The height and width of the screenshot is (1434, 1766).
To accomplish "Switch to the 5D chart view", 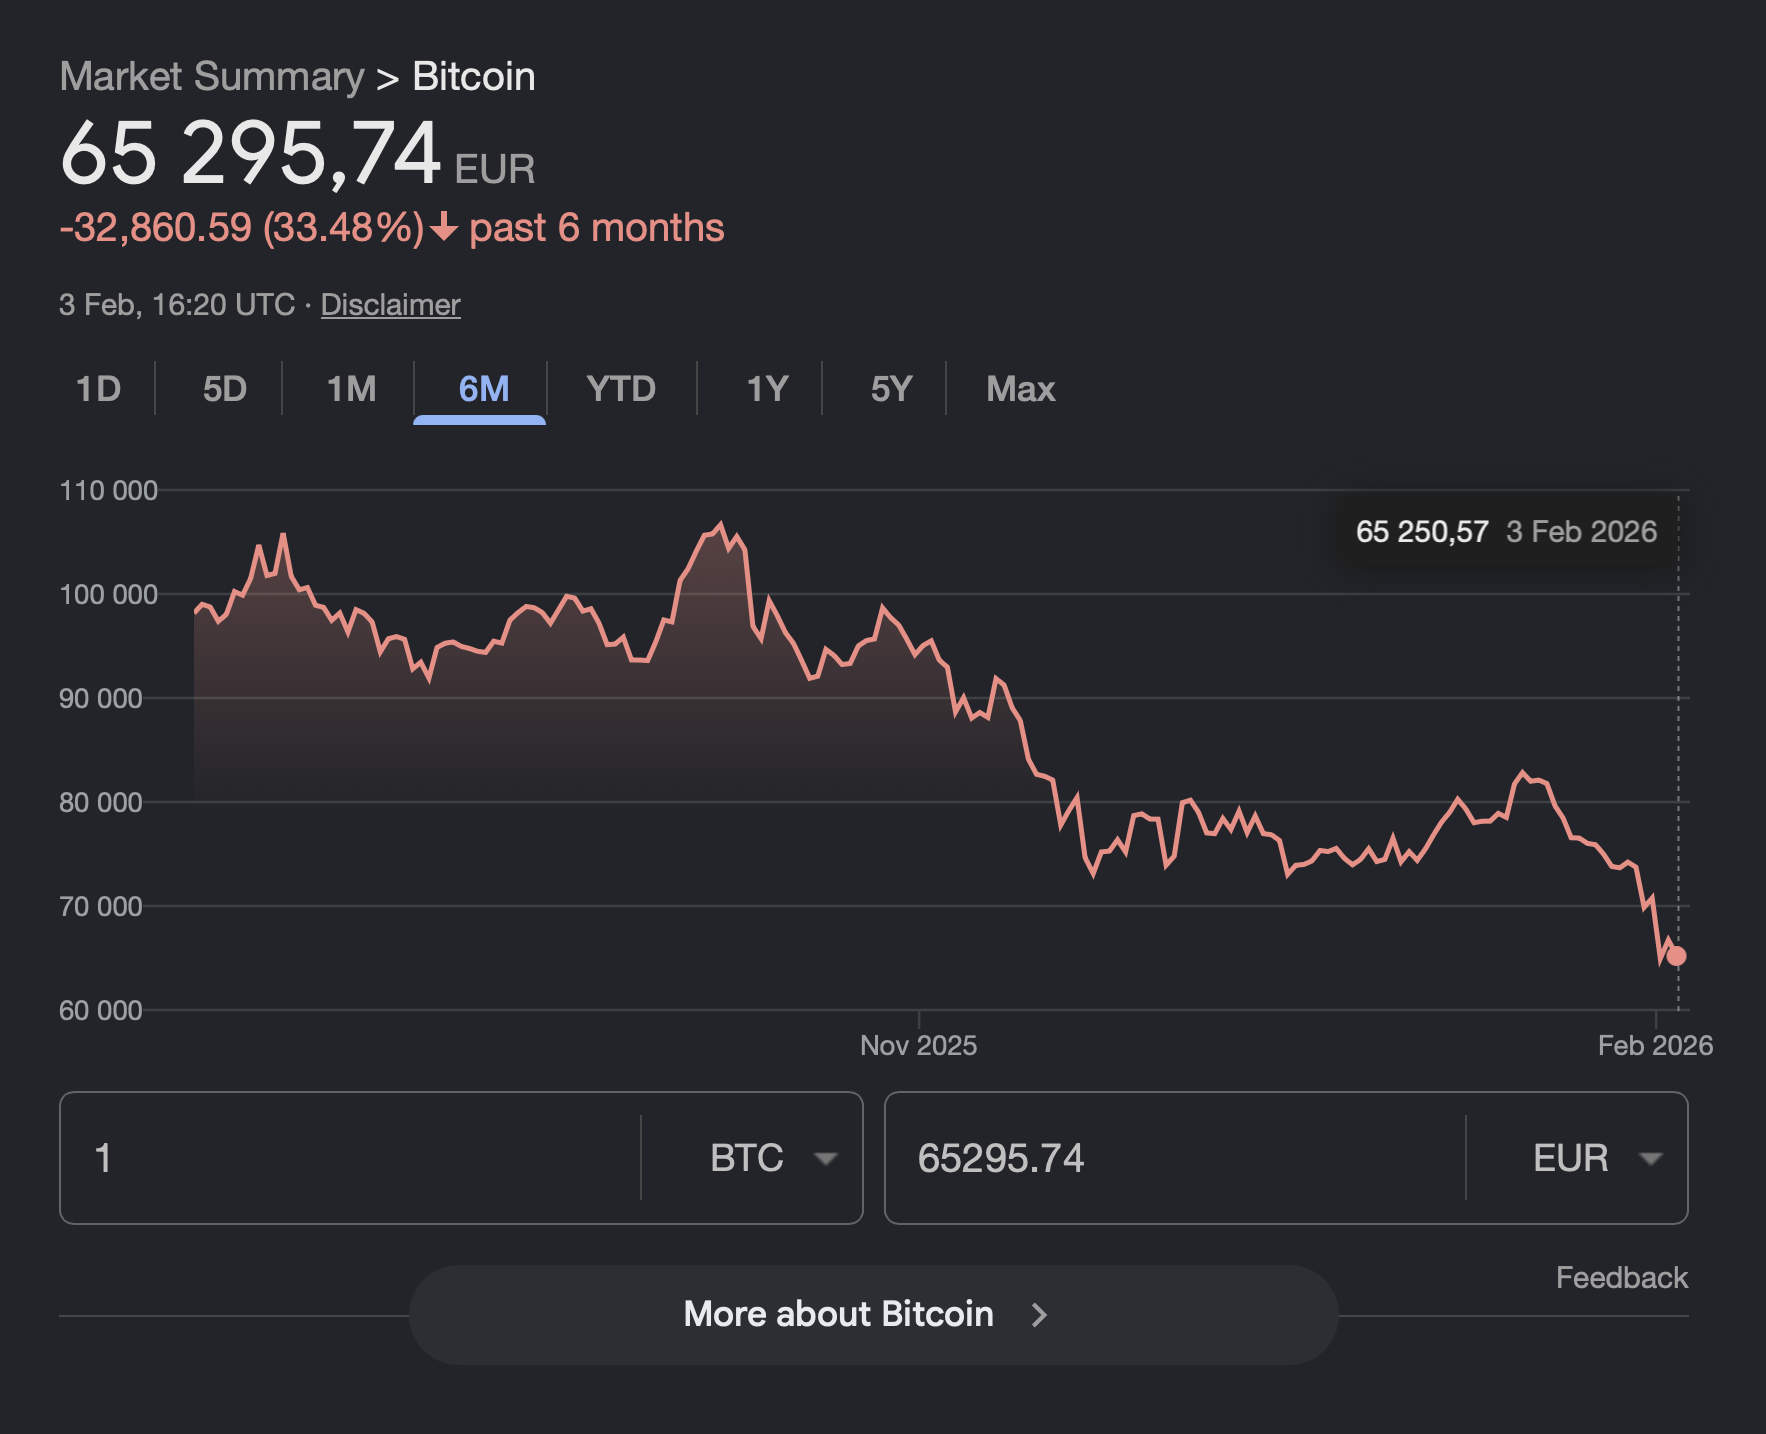I will (x=224, y=388).
